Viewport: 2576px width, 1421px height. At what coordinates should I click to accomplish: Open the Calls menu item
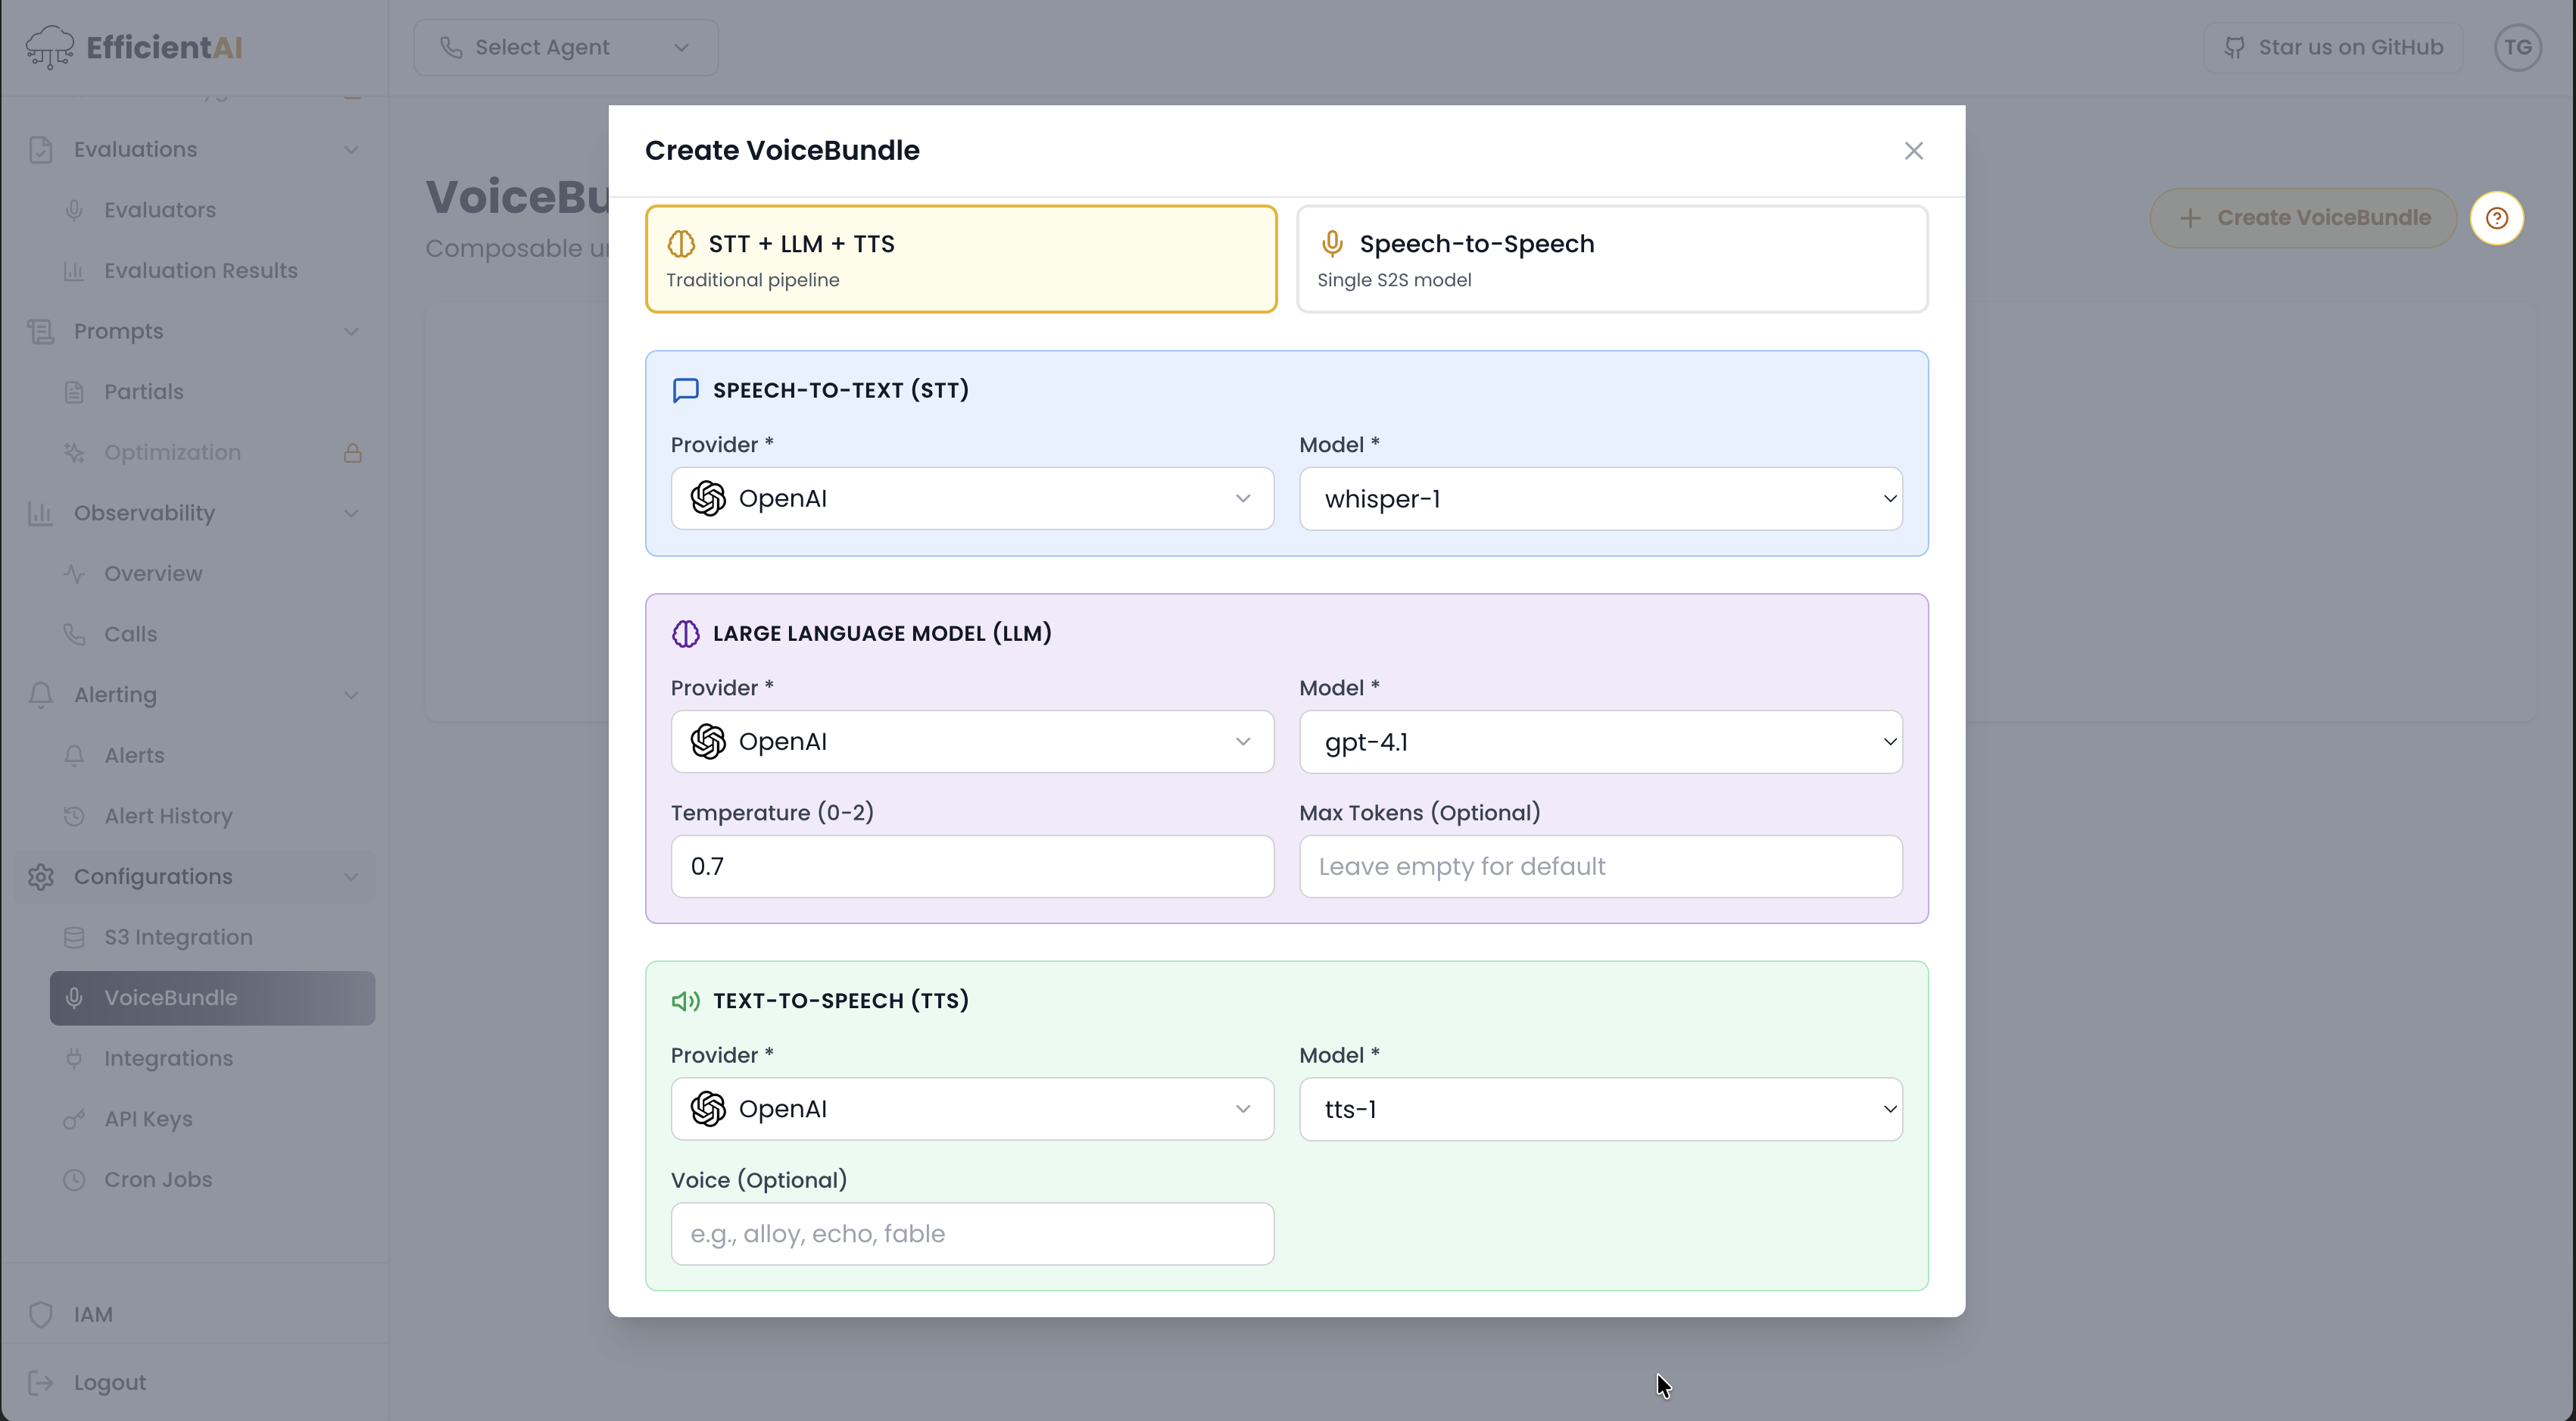(212, 634)
